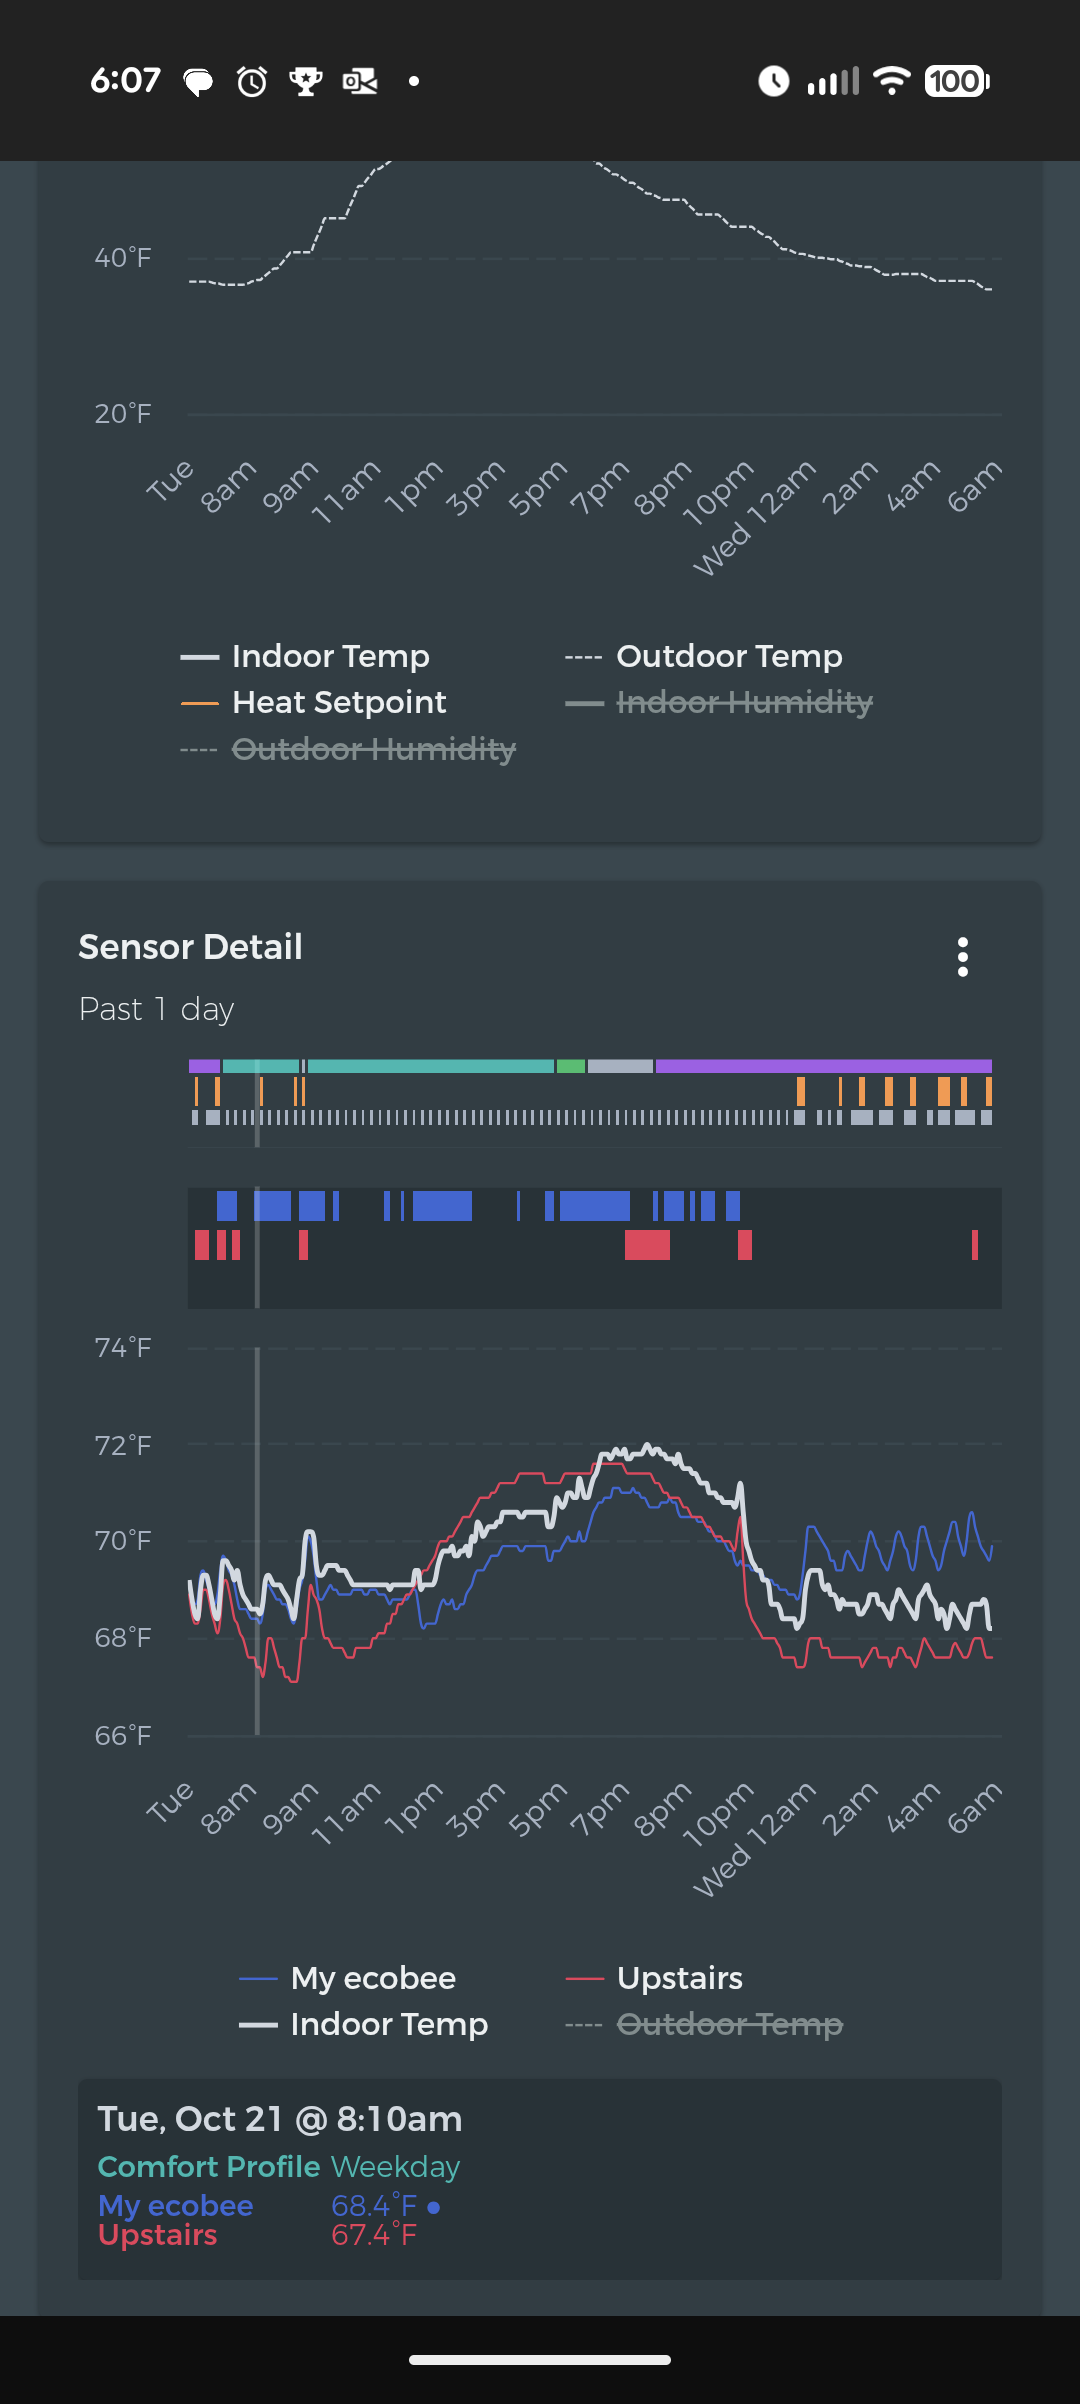This screenshot has width=1080, height=2404.
Task: Enable Outdoor Temp in Sensor Detail legend
Action: [729, 2024]
